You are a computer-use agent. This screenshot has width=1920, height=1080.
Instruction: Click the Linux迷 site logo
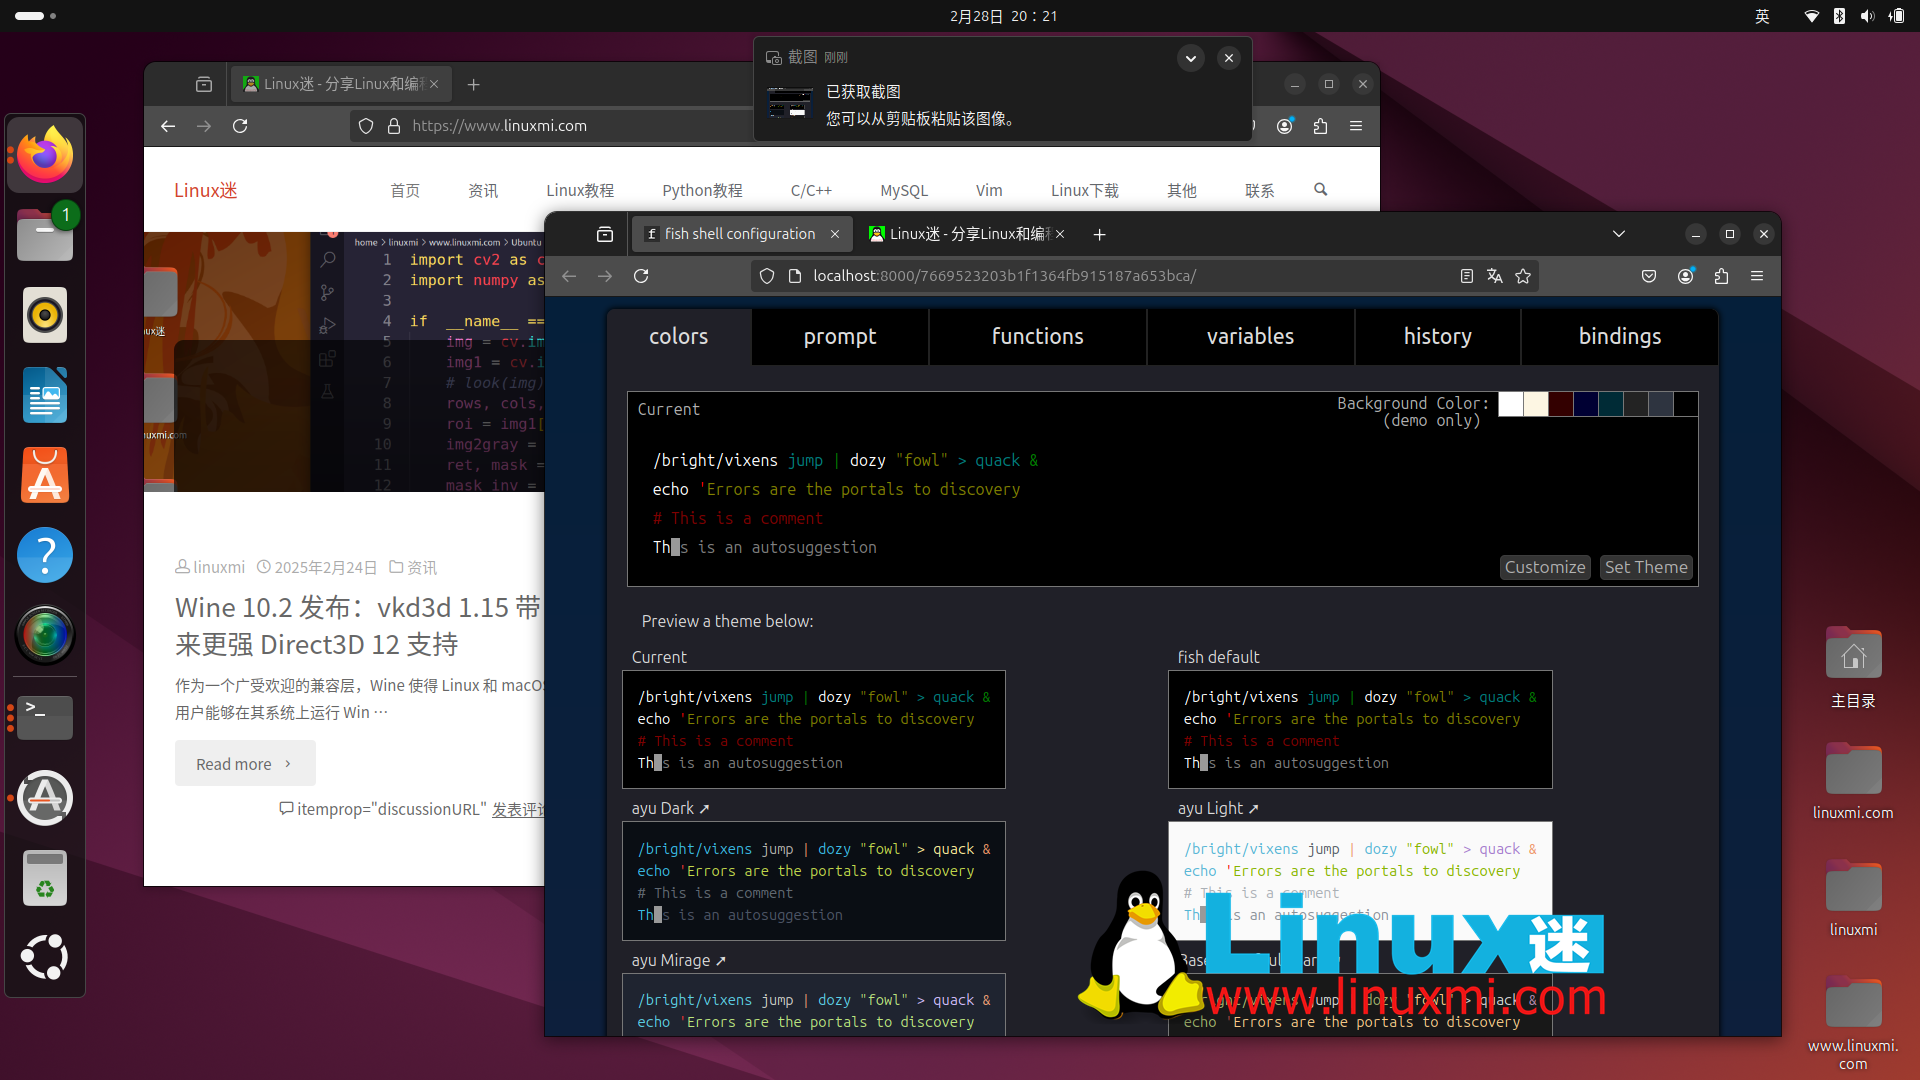point(206,191)
